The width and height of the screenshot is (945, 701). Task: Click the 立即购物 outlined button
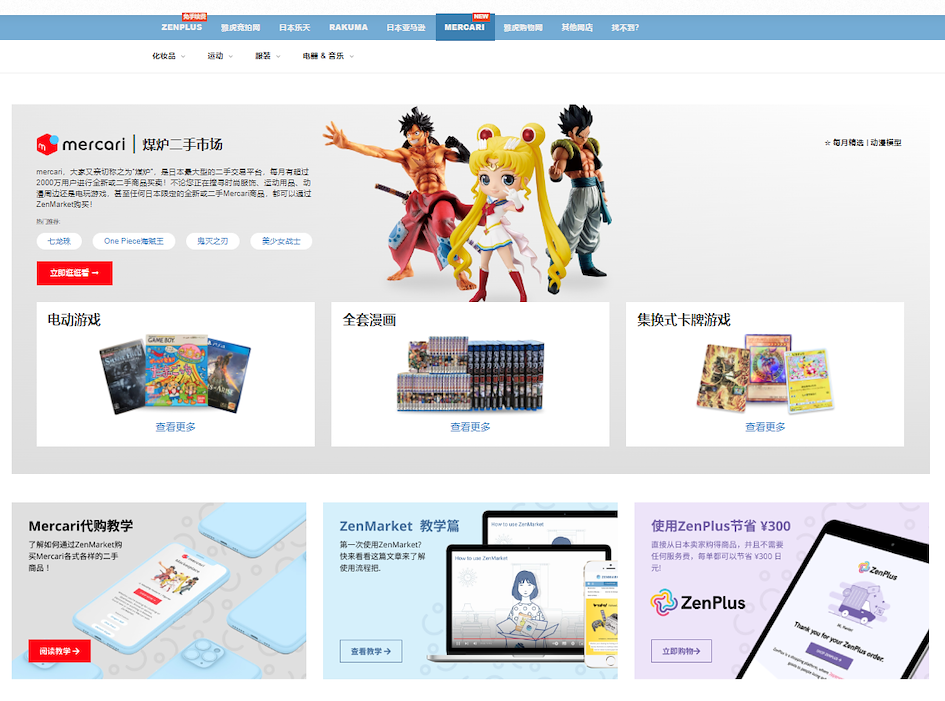[681, 651]
